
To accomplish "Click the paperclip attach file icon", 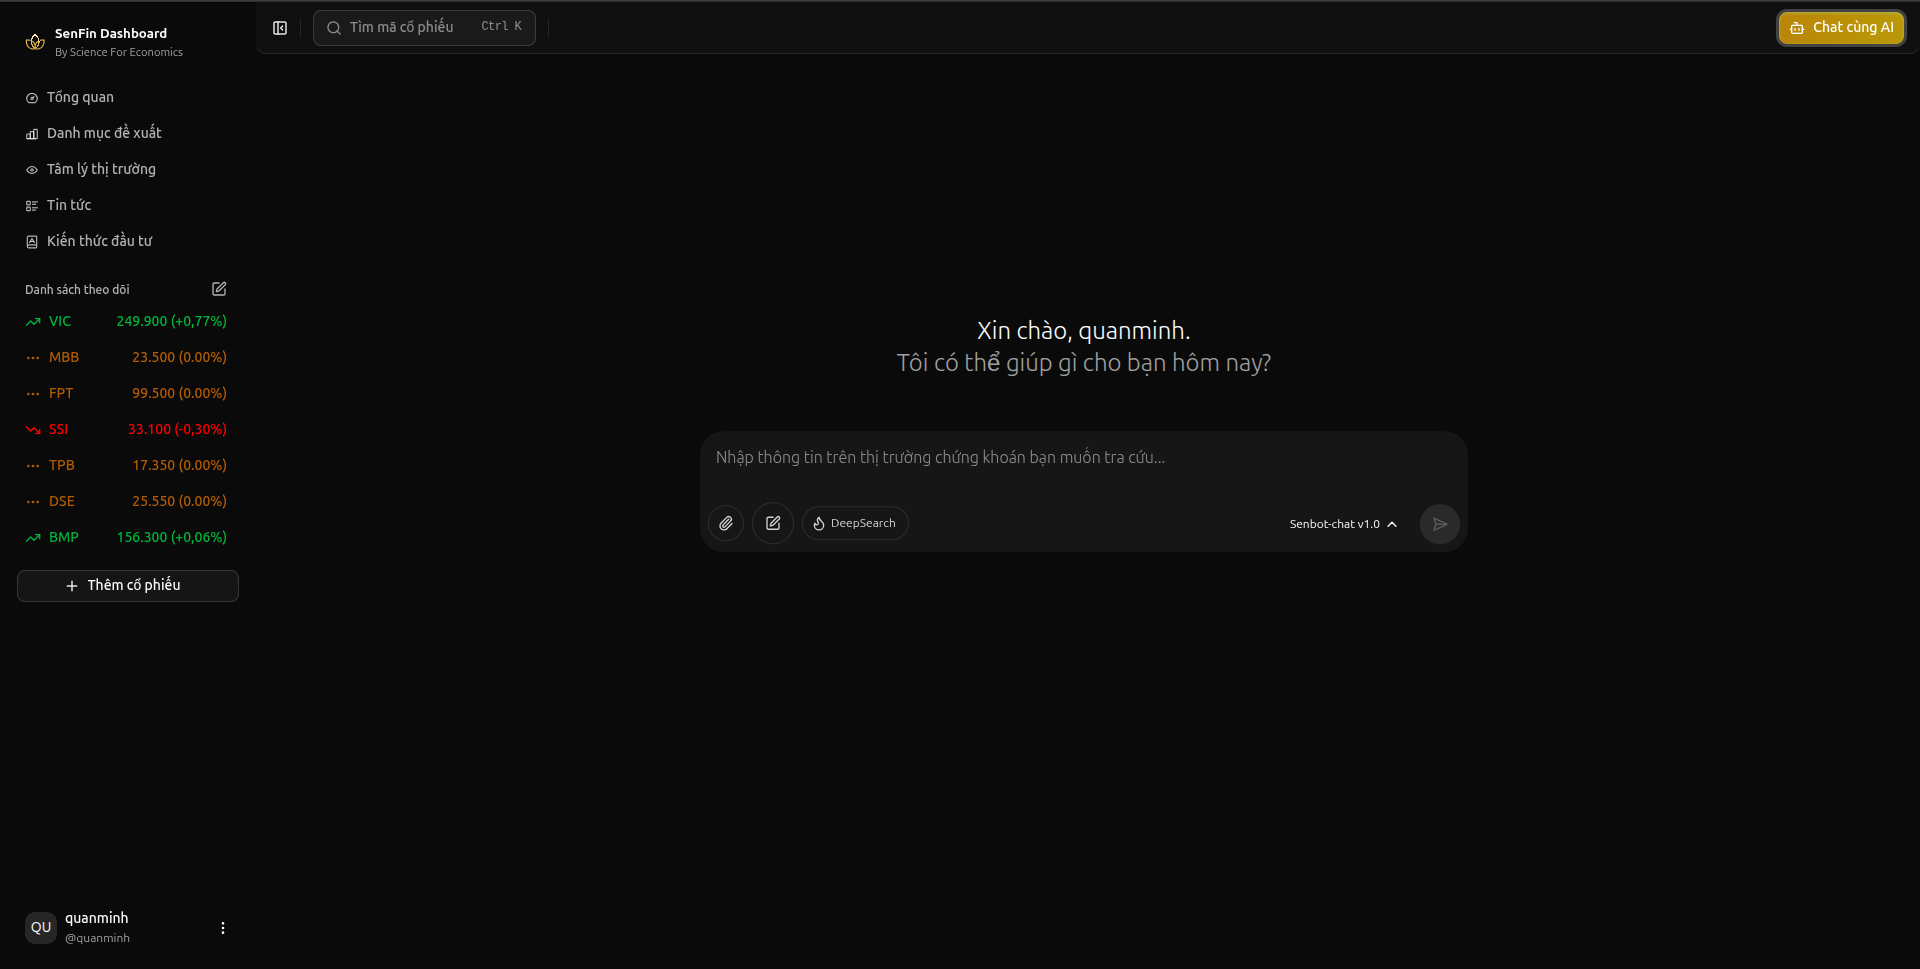I will pyautogui.click(x=726, y=523).
